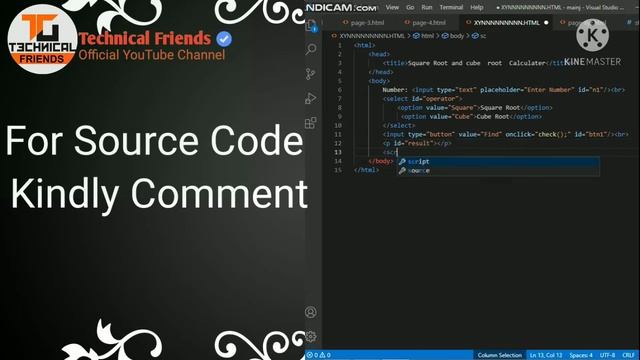Click option value="Cube" code line

471,117
